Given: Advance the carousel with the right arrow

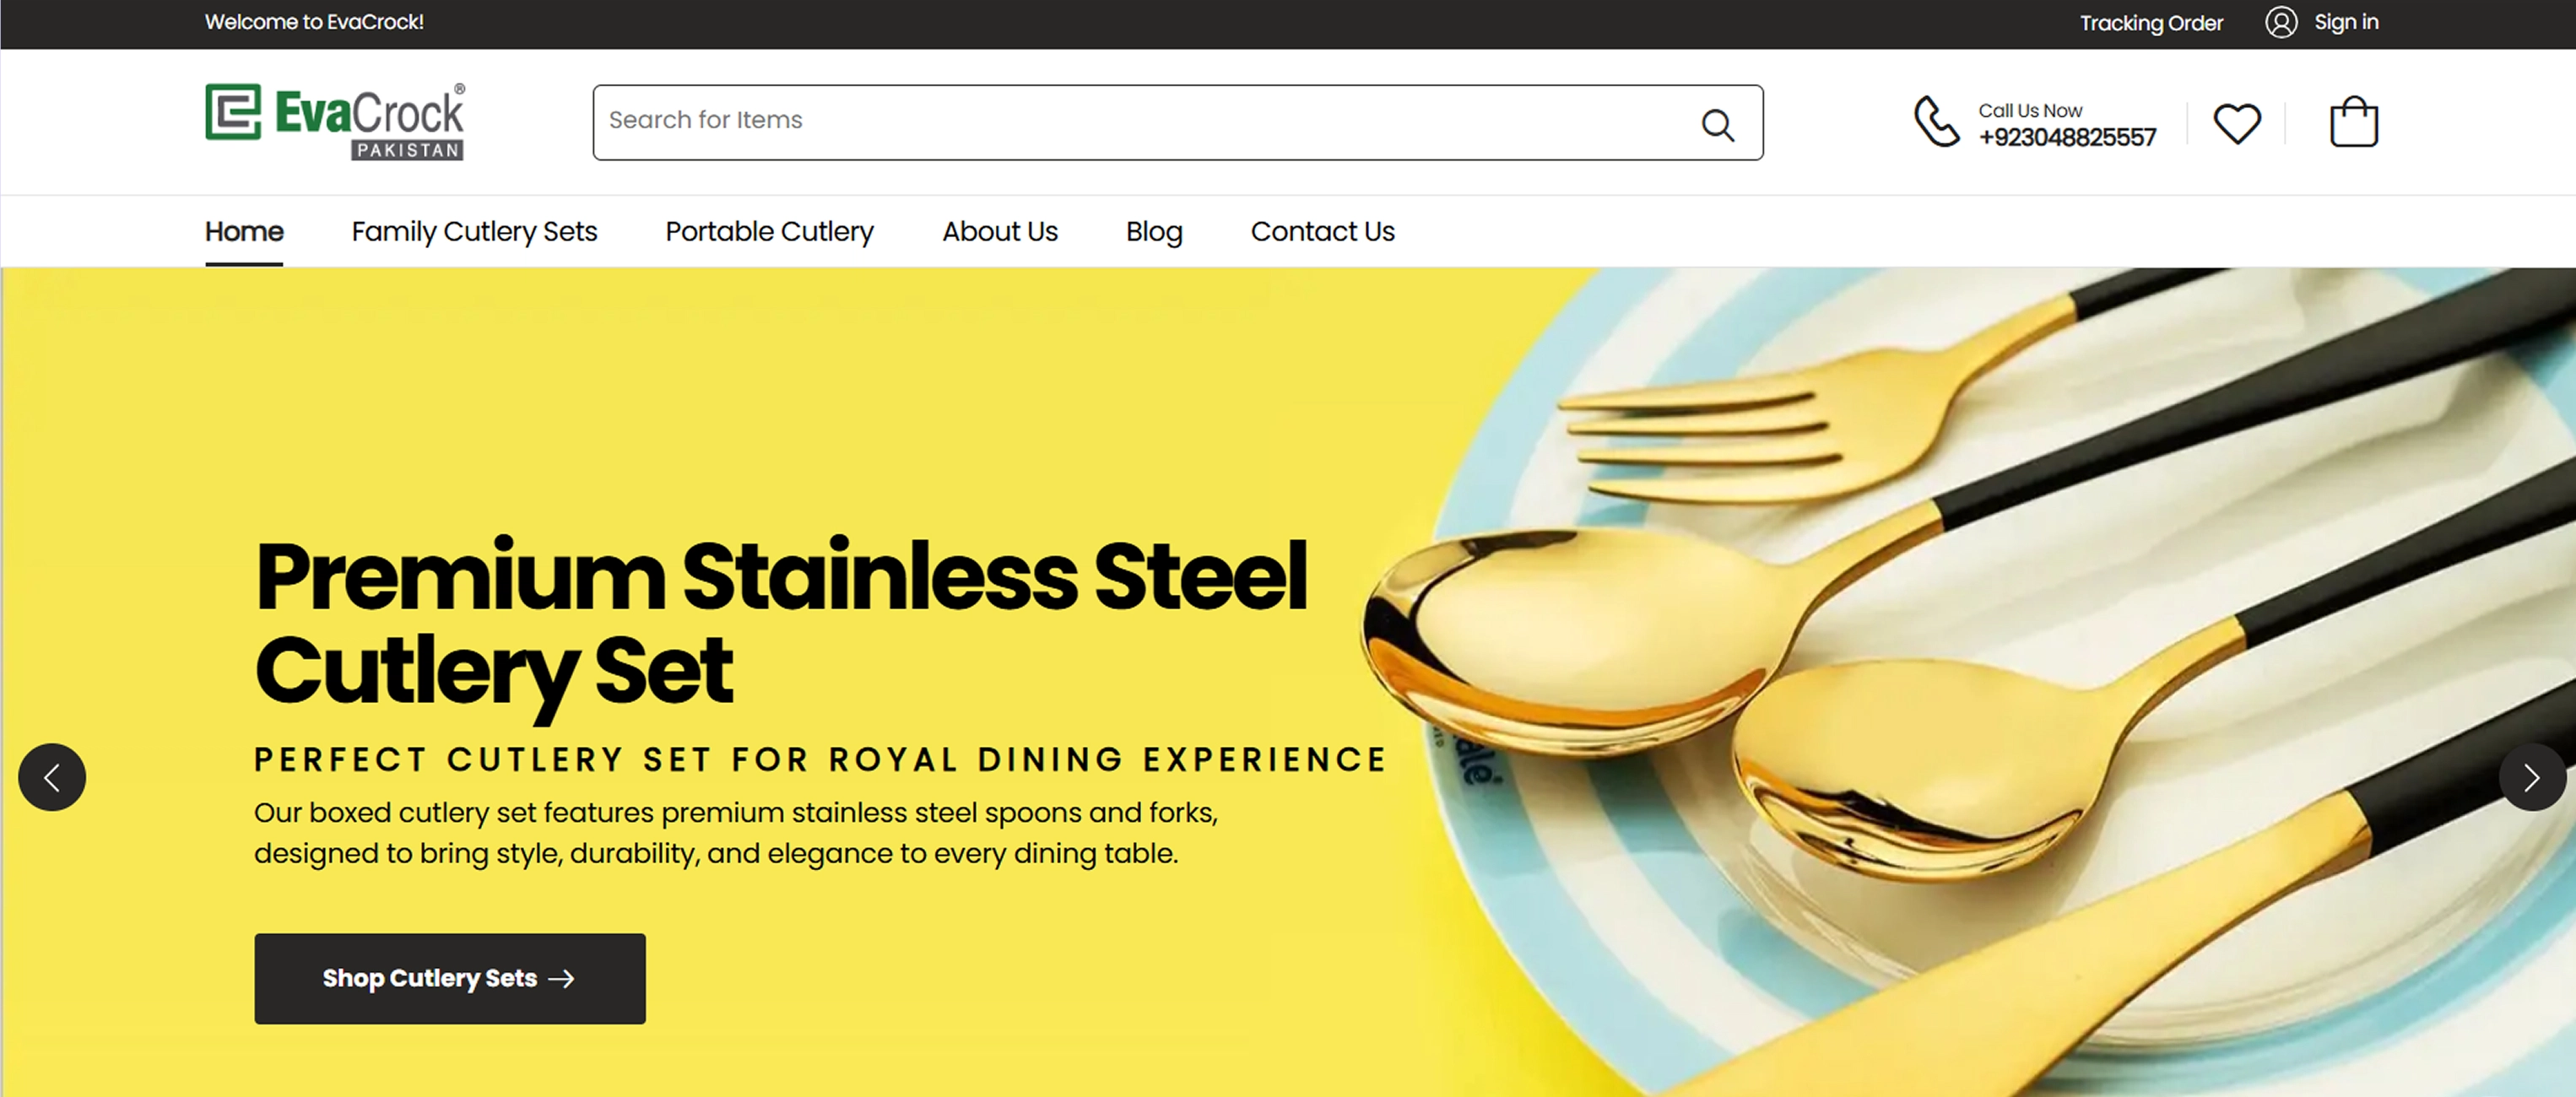Looking at the screenshot, I should point(2532,777).
